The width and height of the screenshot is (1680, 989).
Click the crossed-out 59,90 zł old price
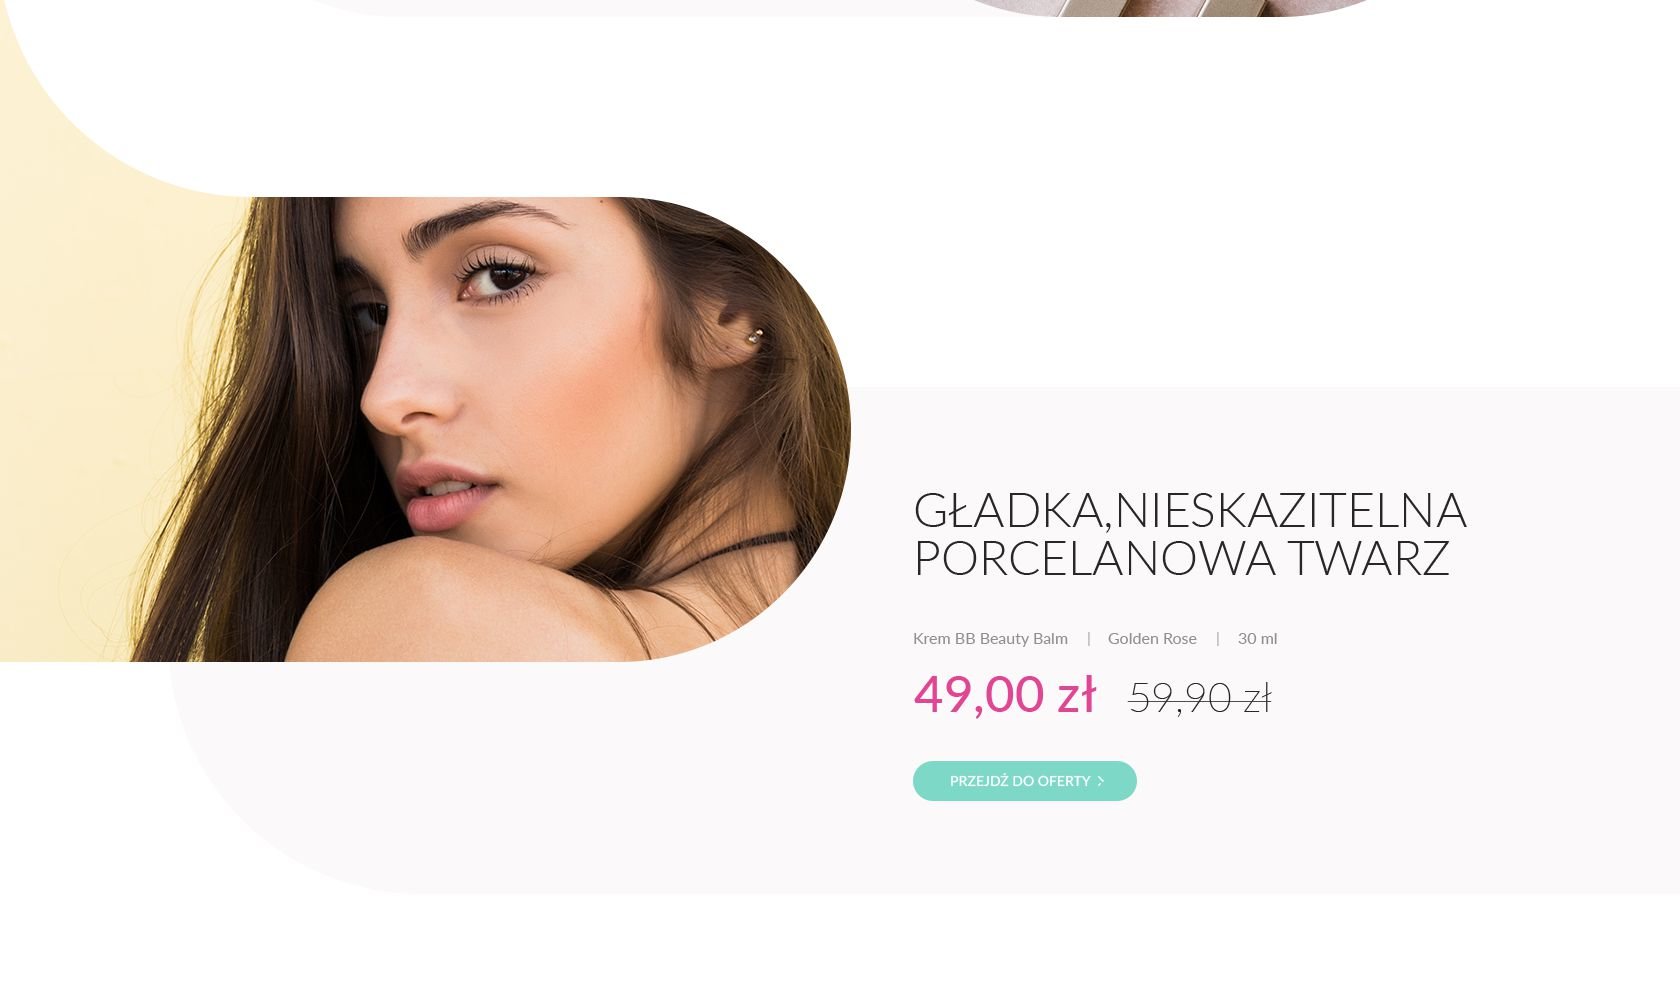[1199, 698]
